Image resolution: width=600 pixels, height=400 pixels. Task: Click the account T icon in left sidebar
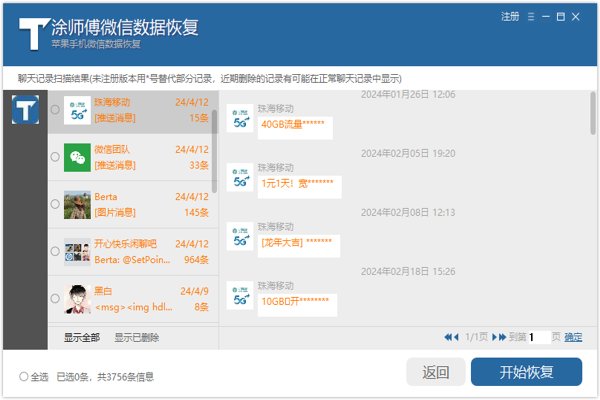(25, 110)
